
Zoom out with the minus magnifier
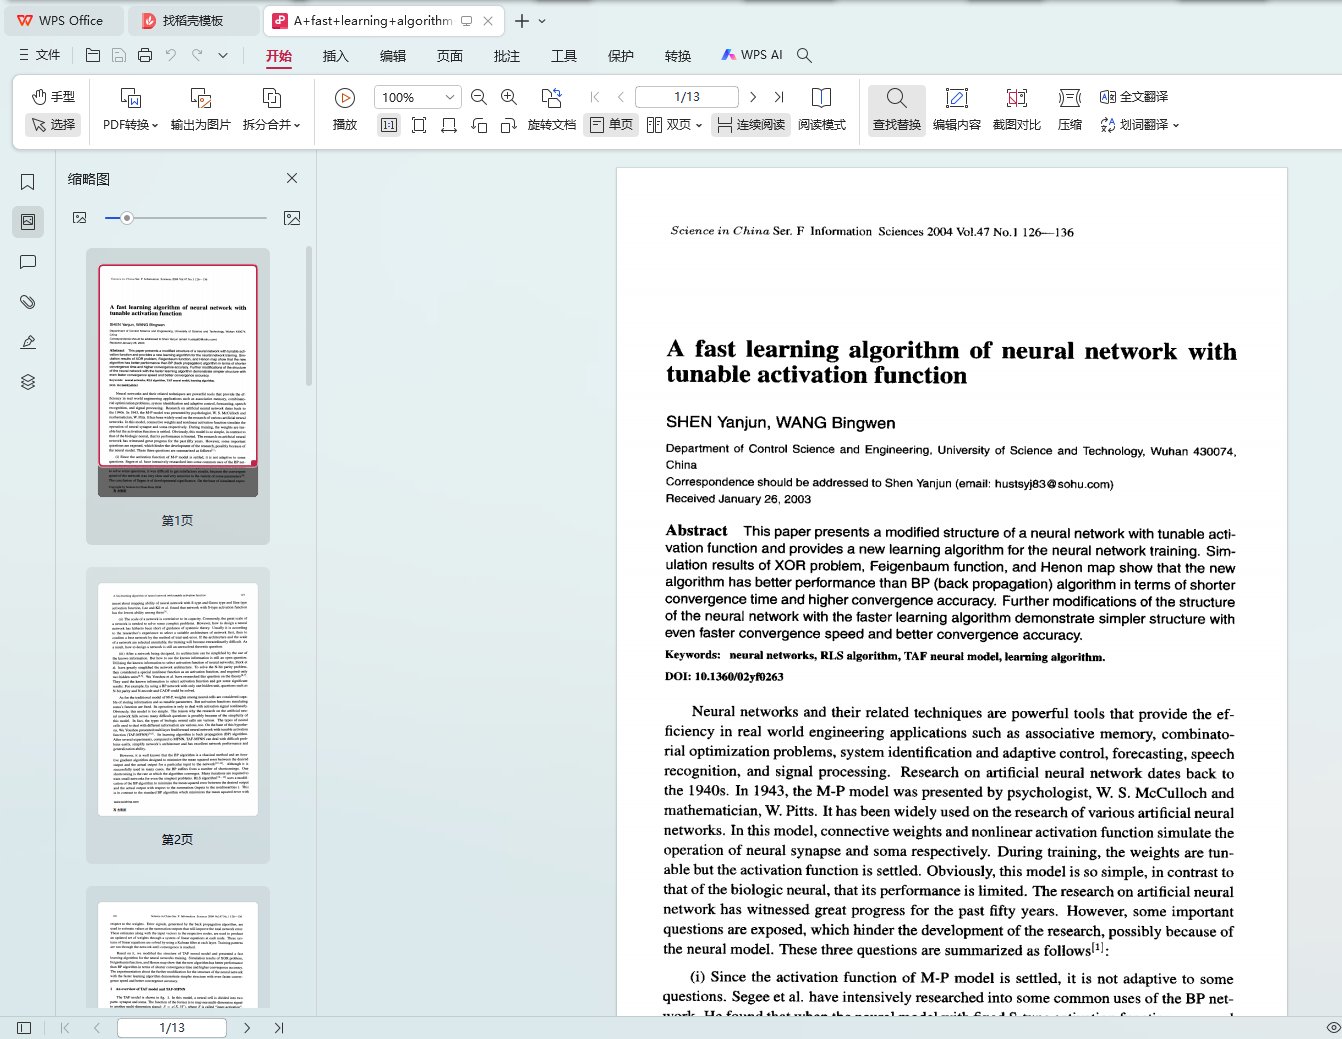[x=479, y=97]
